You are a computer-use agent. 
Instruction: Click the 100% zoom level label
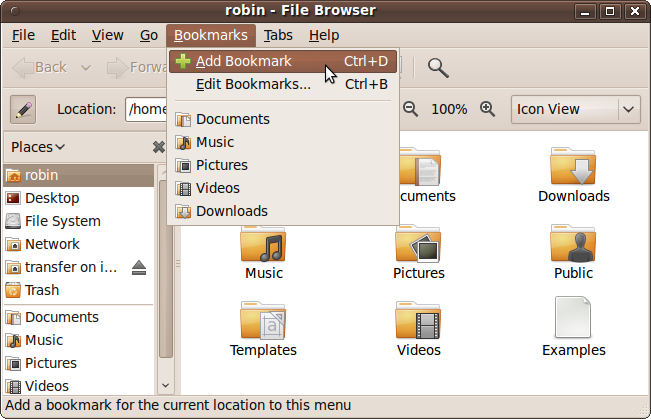coord(449,110)
